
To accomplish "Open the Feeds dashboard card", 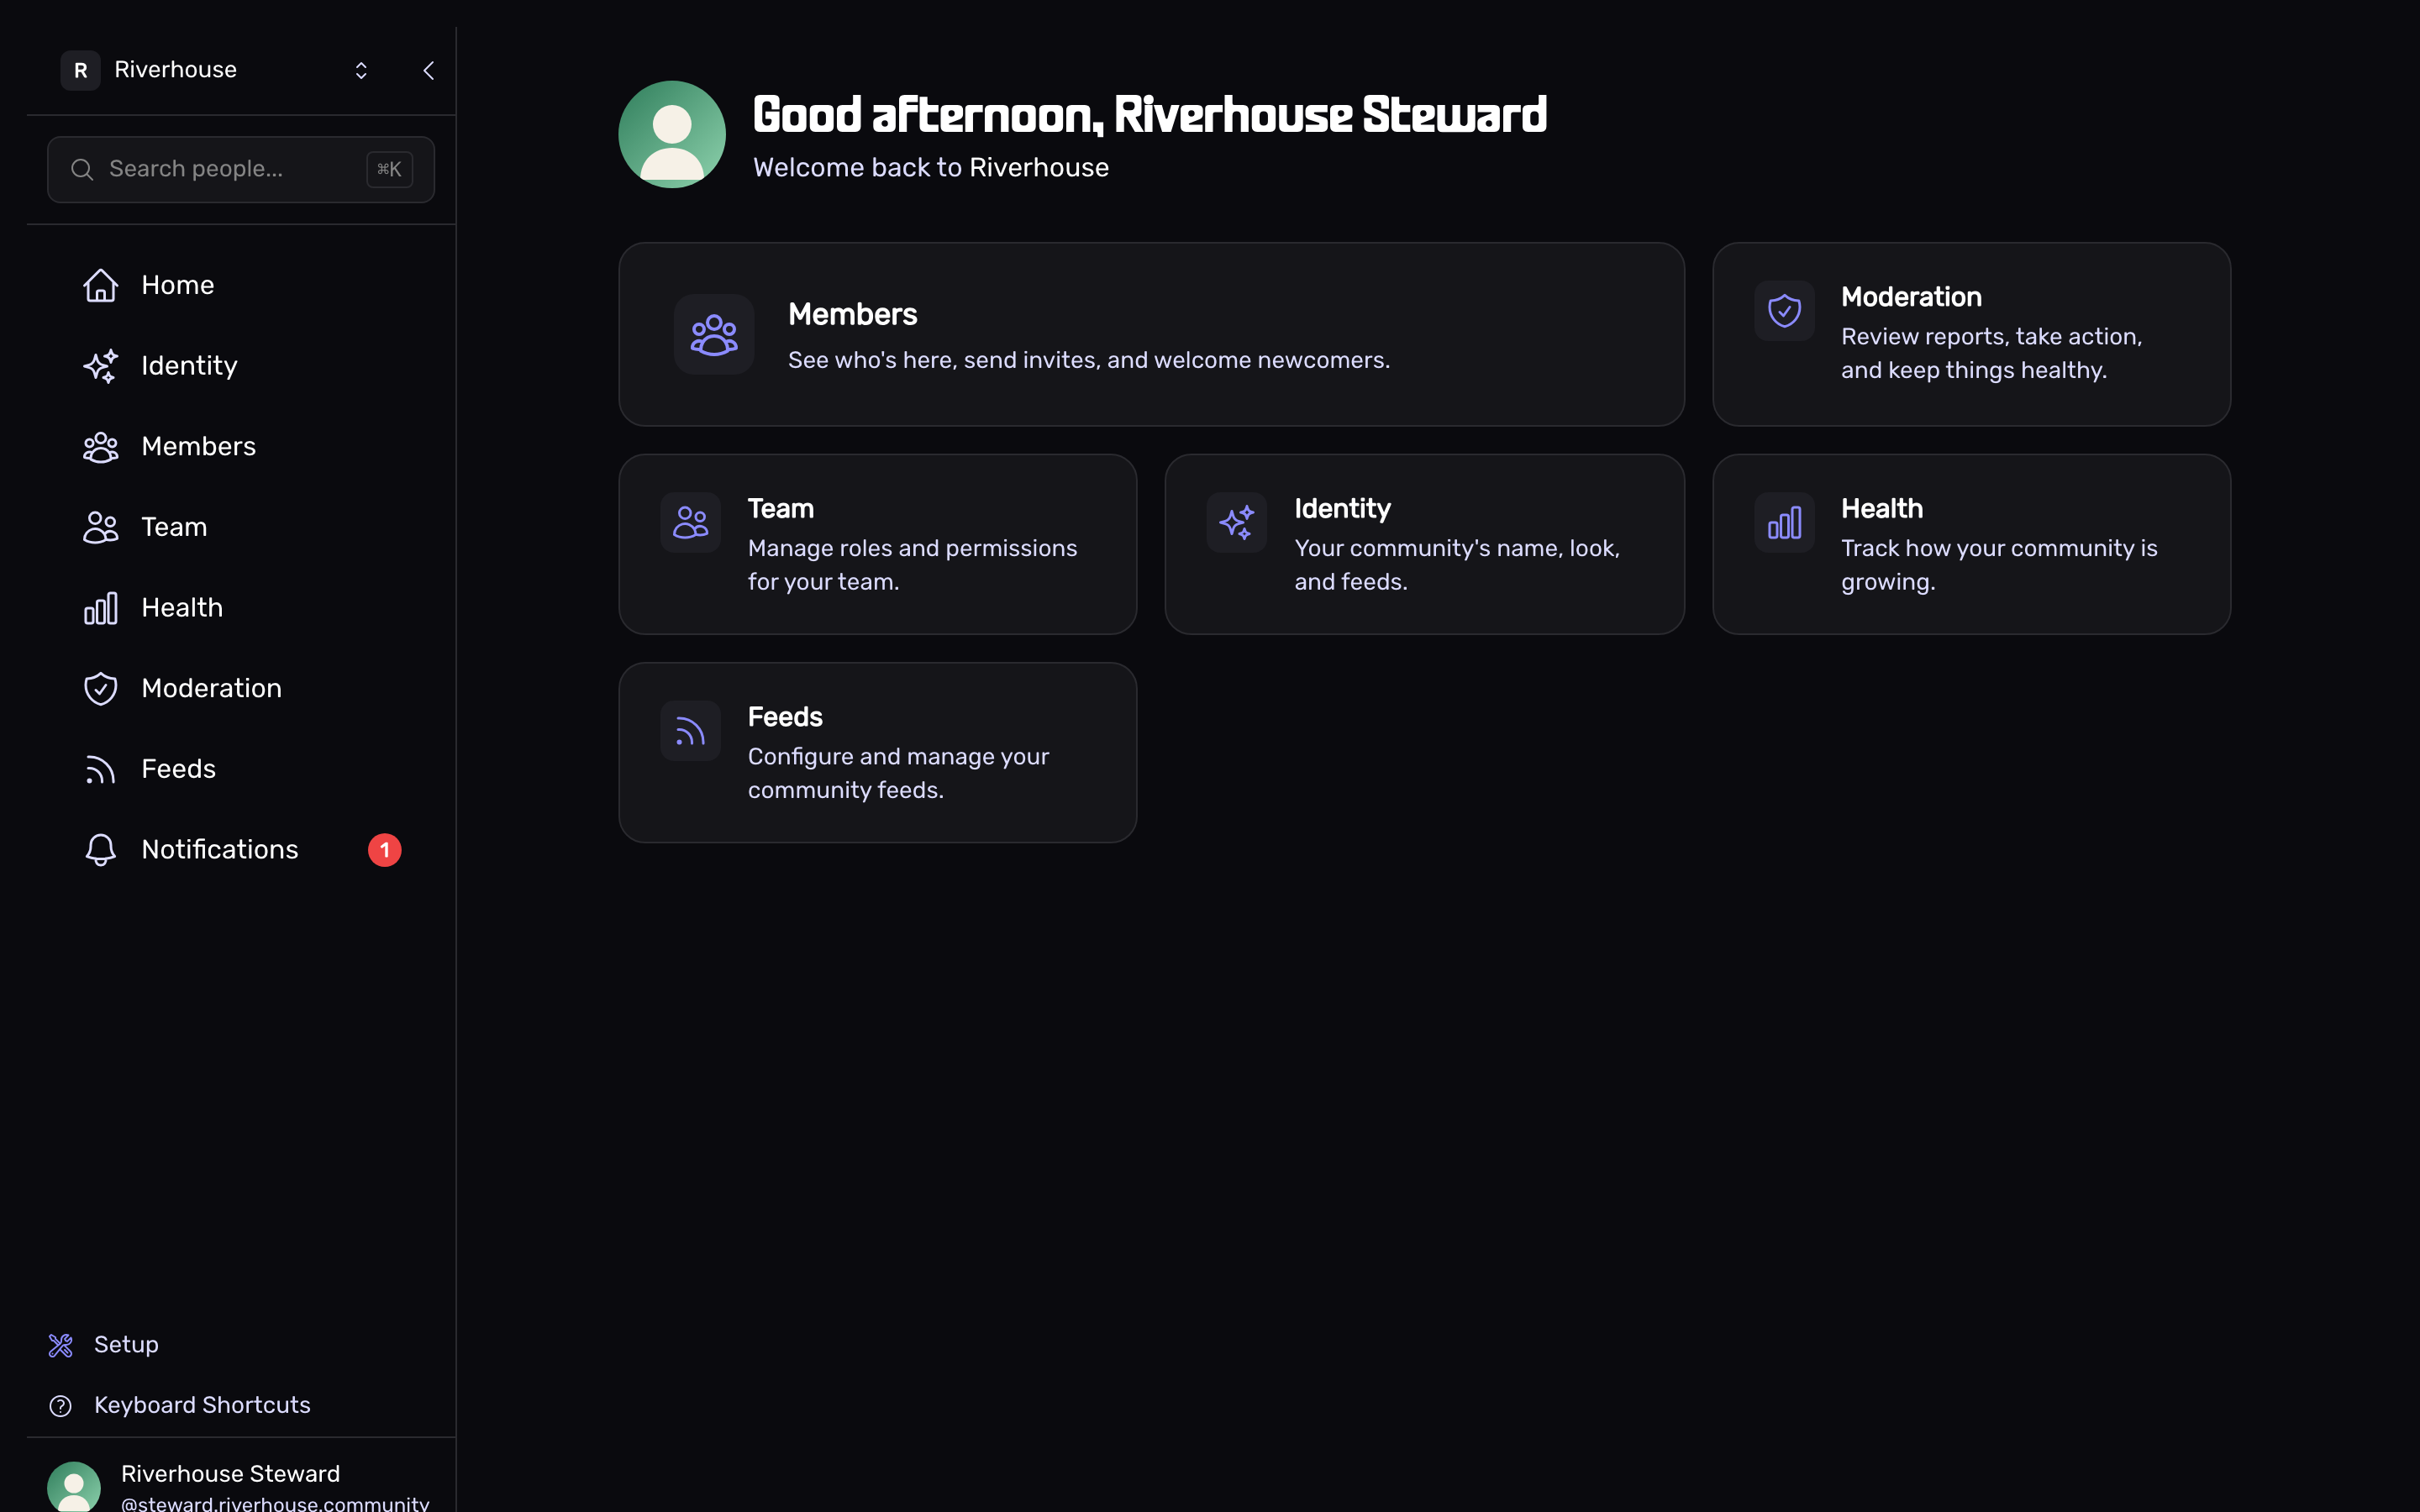I will tap(877, 752).
